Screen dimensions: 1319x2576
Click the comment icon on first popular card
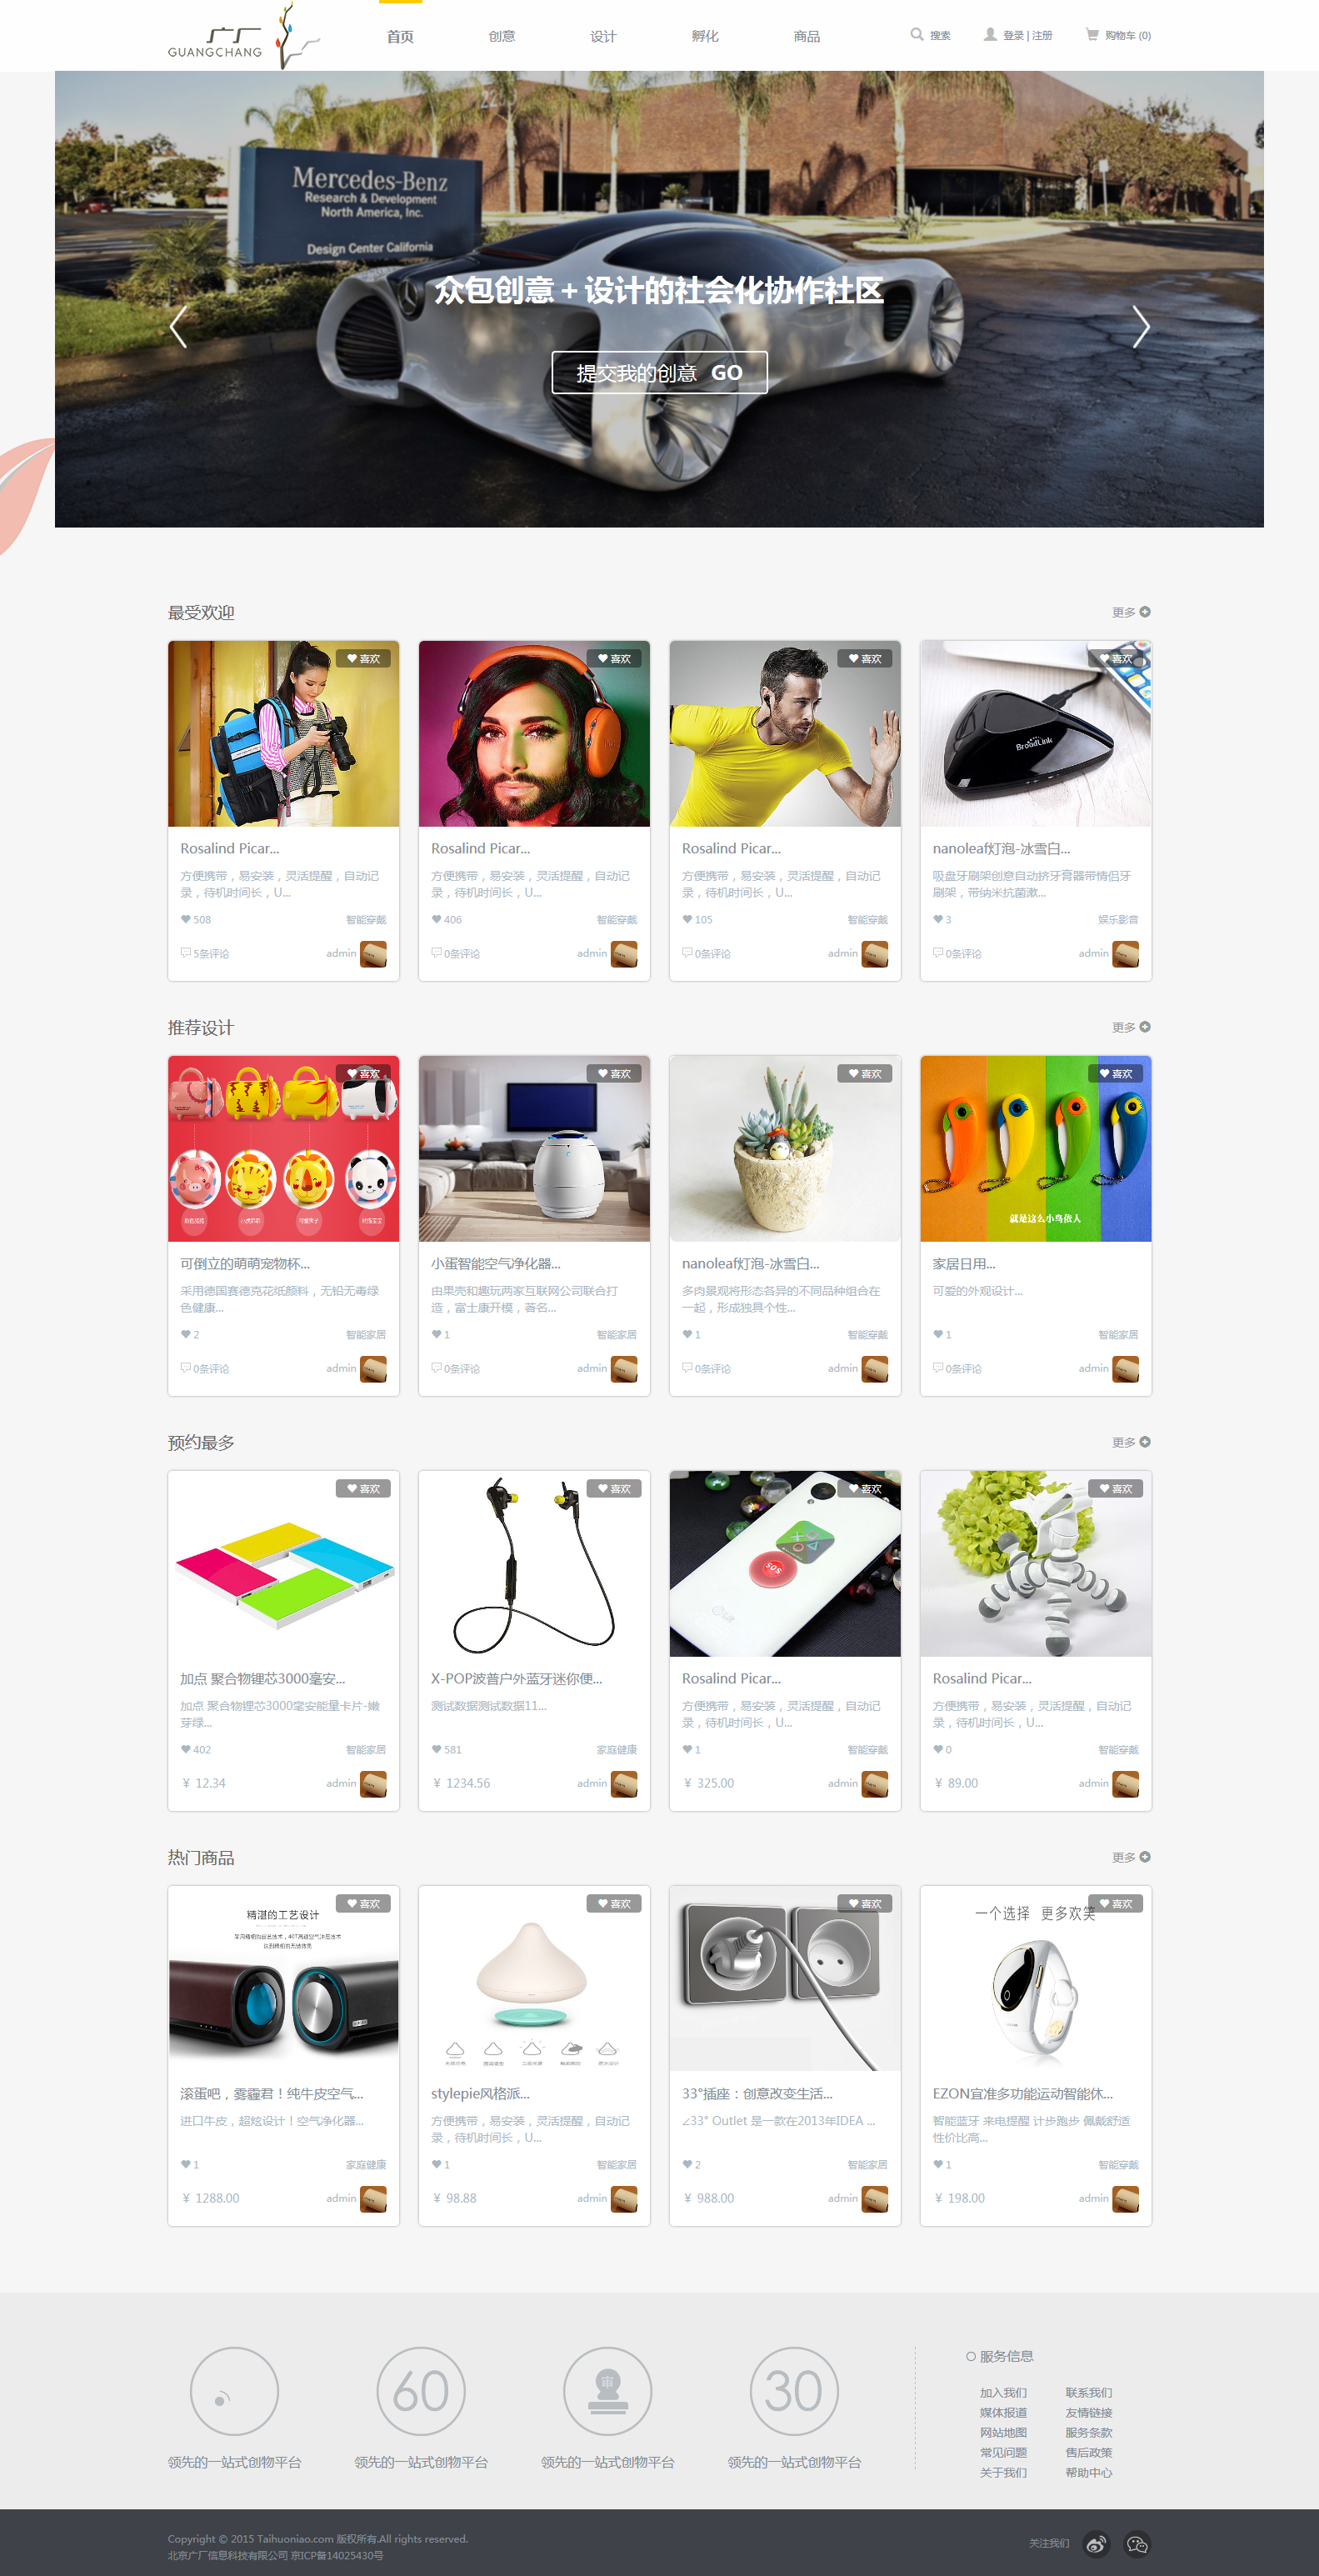[x=185, y=953]
